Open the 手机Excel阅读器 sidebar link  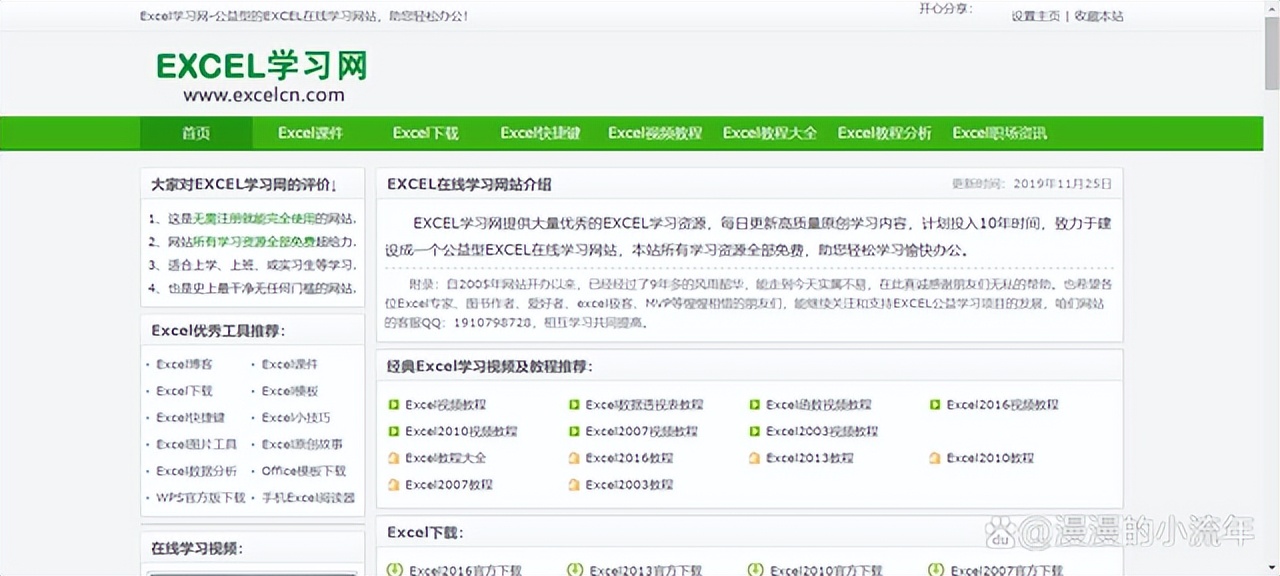[x=308, y=497]
